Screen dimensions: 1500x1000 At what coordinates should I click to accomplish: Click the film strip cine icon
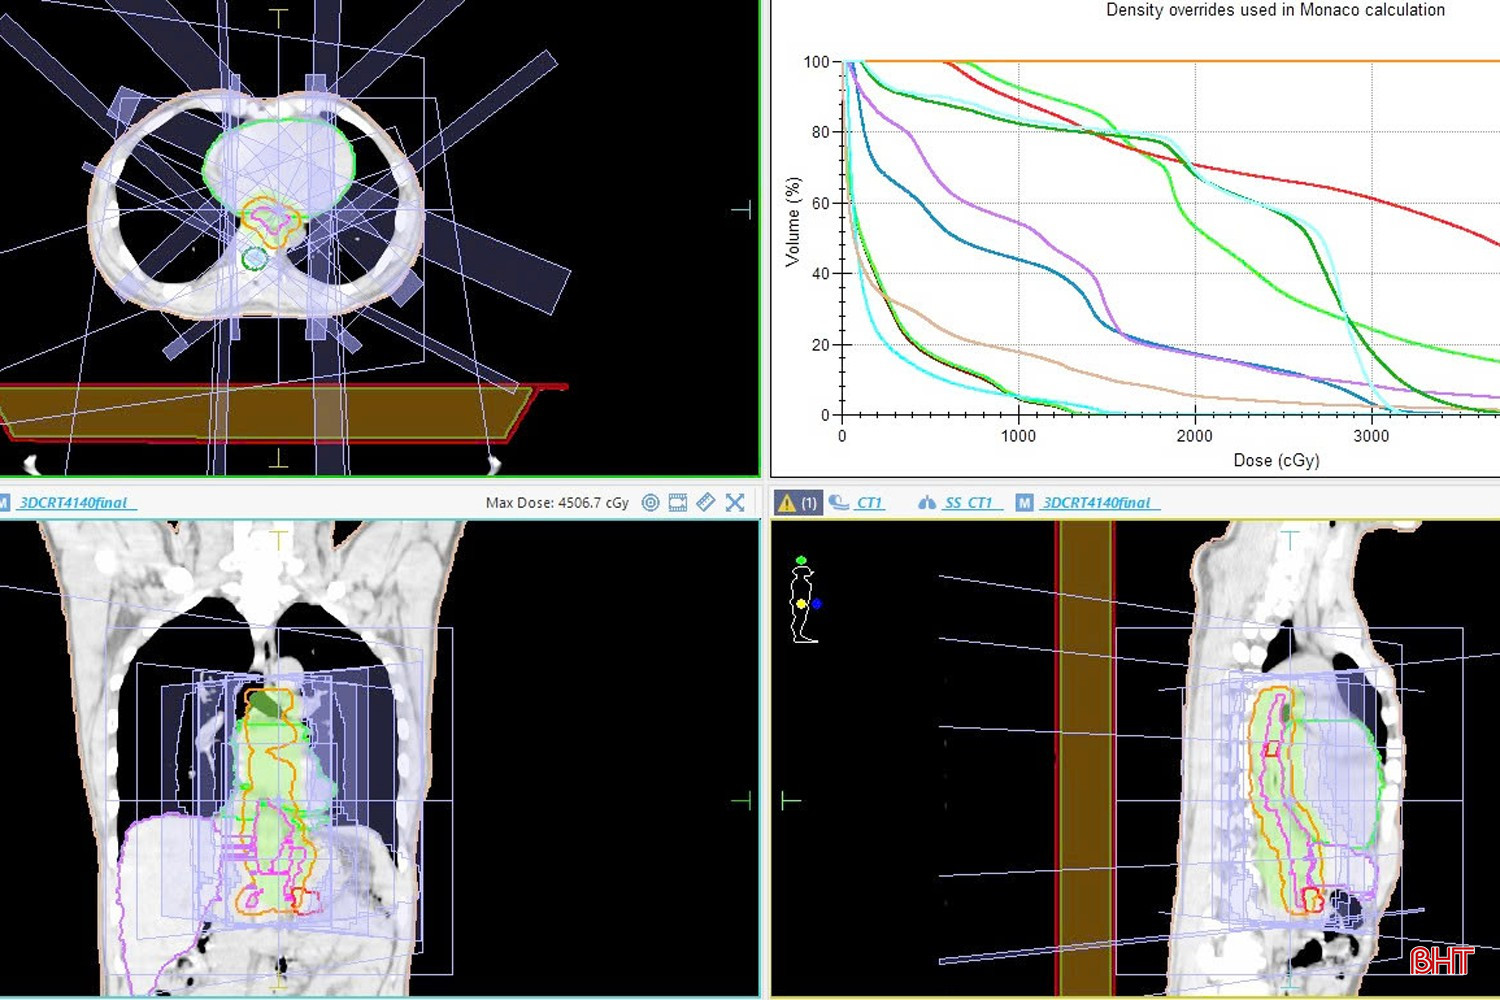(x=678, y=503)
